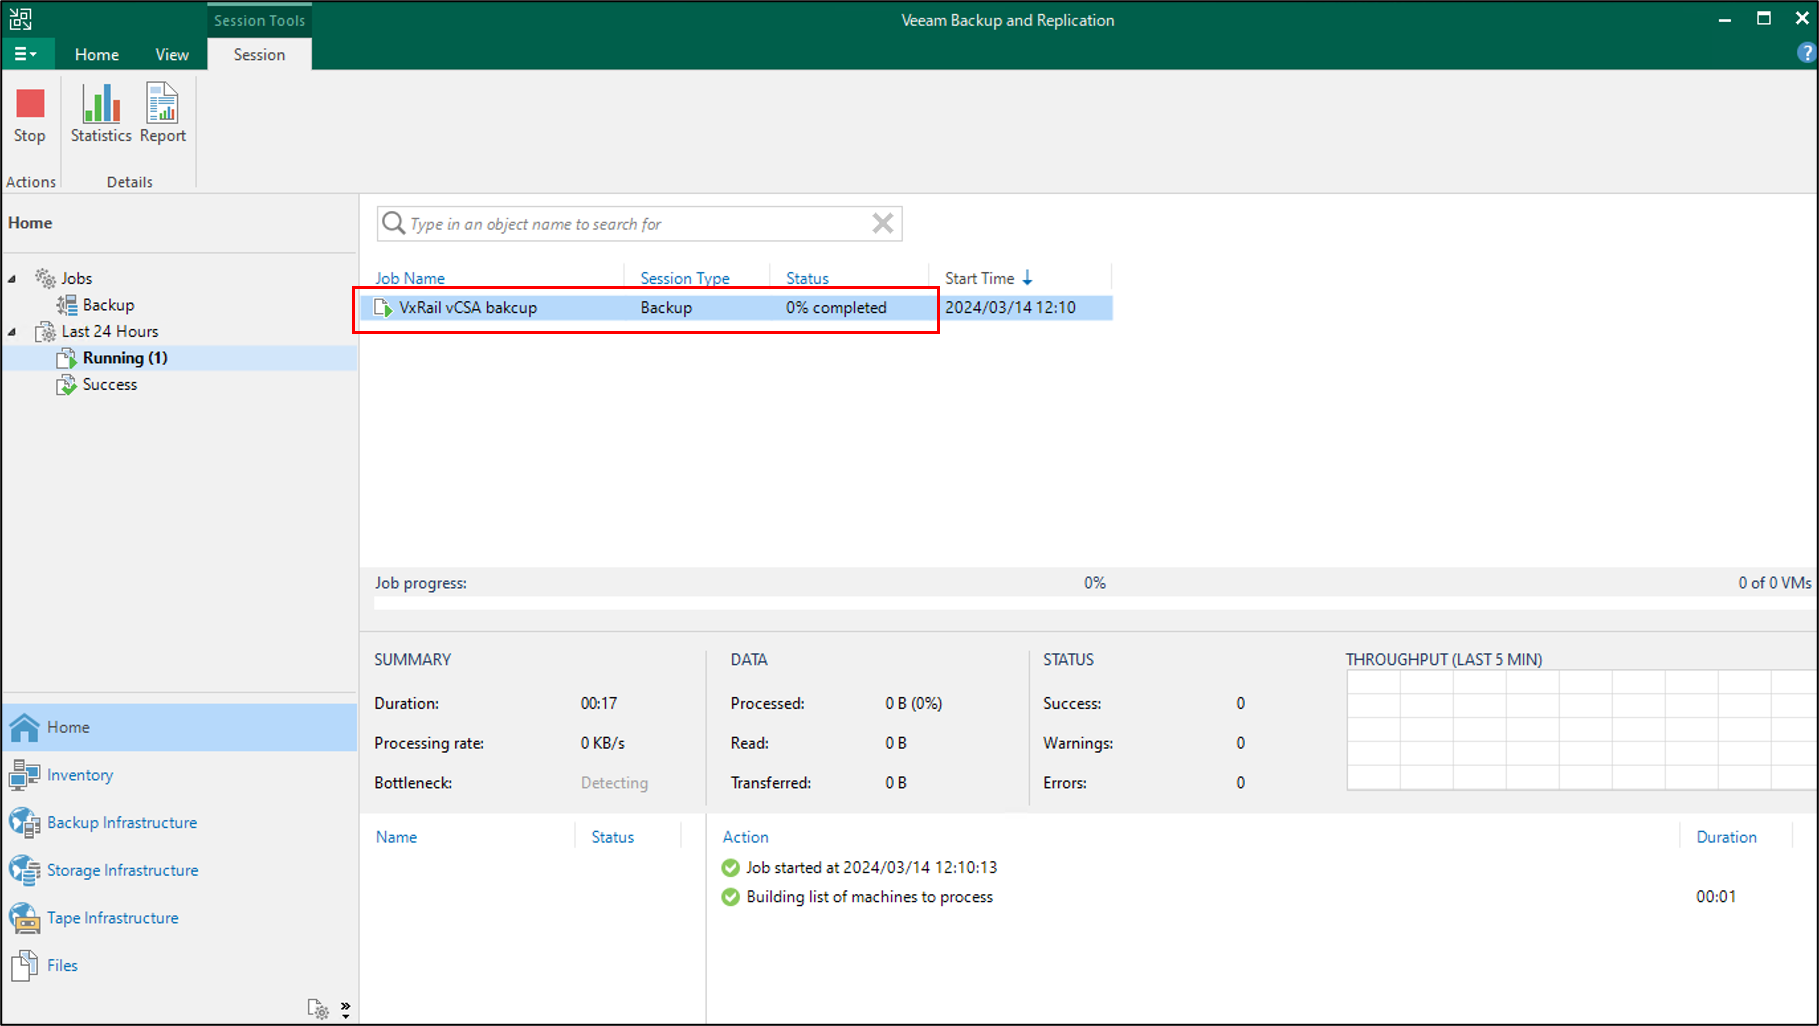The width and height of the screenshot is (1819, 1026).
Task: Select the VxRail vCSA bakcup job row
Action: pyautogui.click(x=736, y=308)
